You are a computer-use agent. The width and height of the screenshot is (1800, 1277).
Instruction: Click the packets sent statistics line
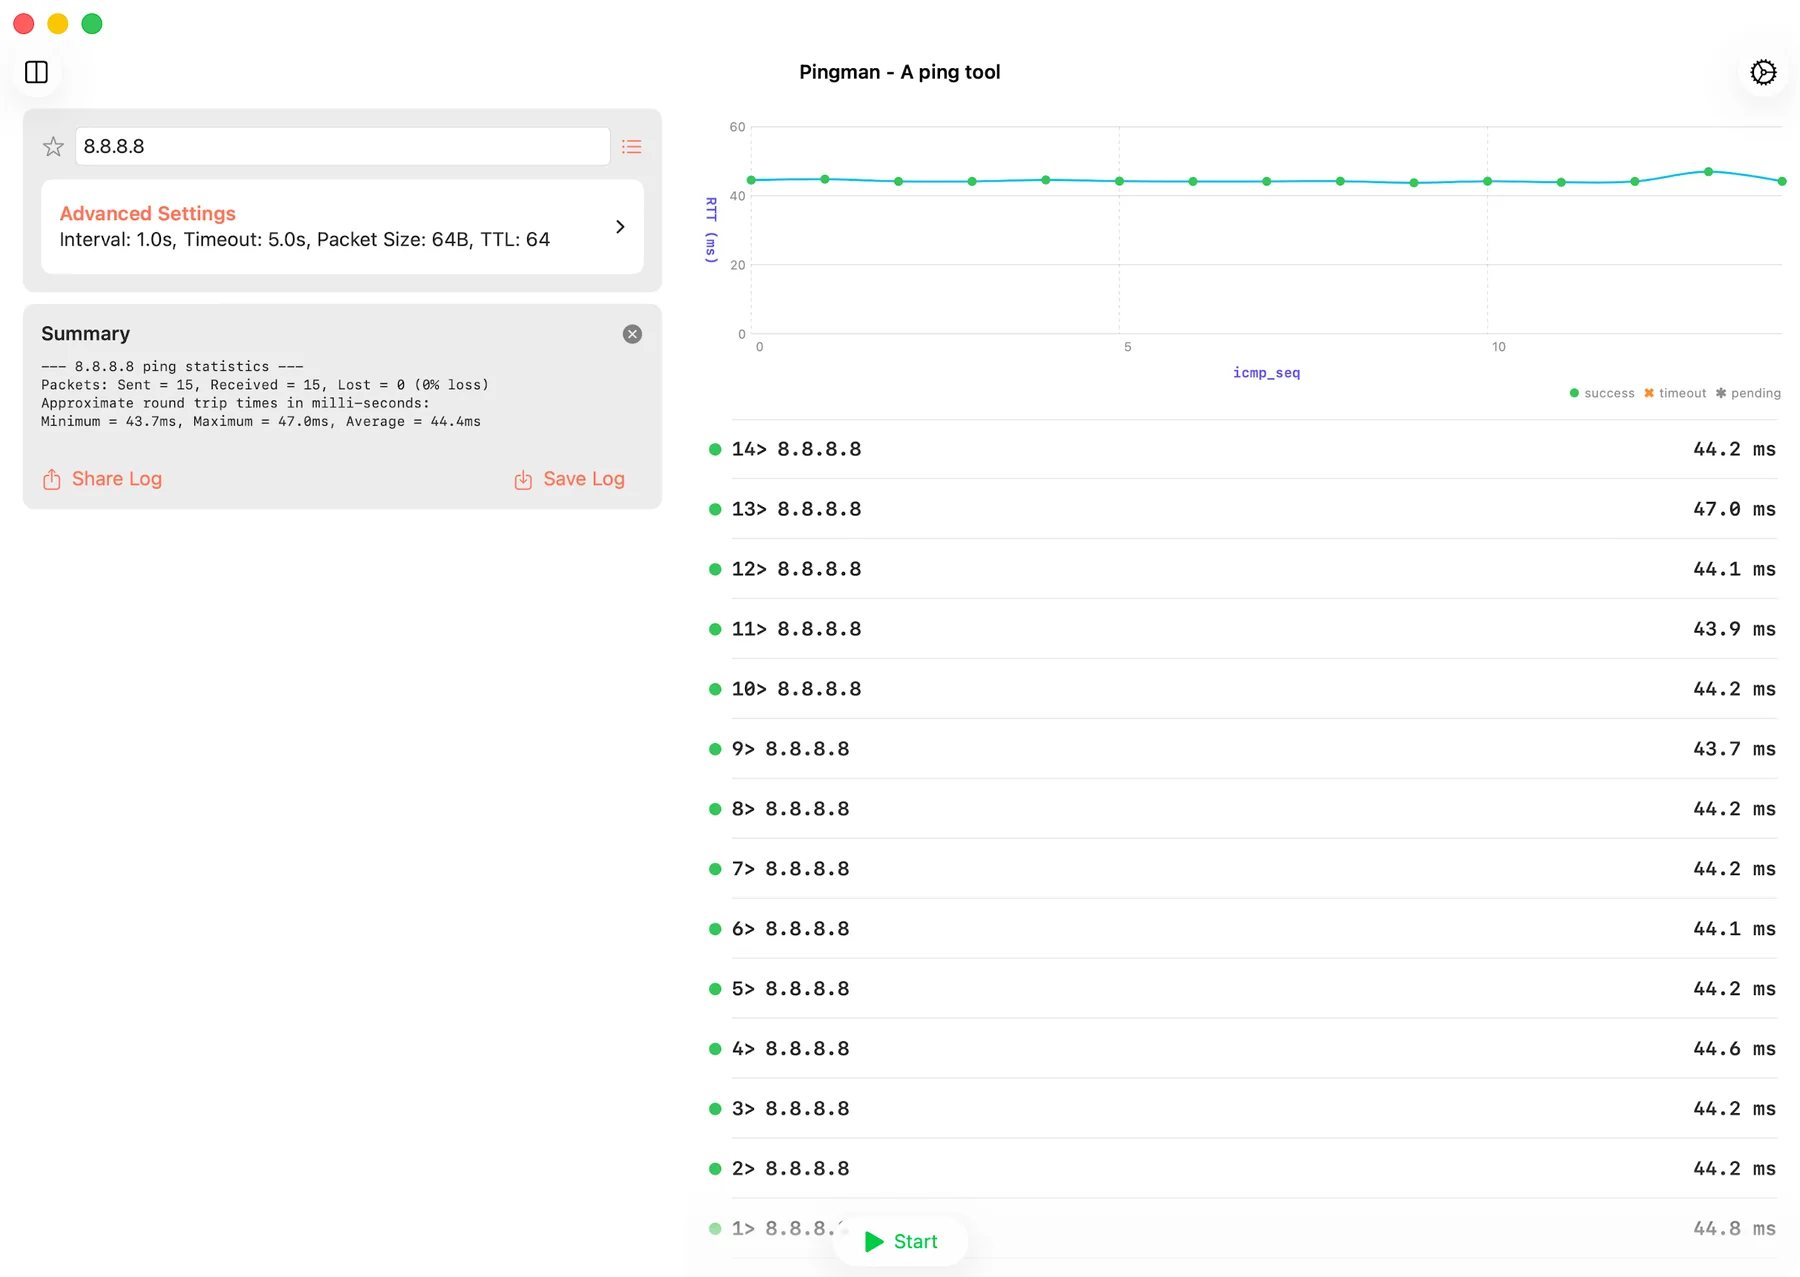(x=265, y=385)
